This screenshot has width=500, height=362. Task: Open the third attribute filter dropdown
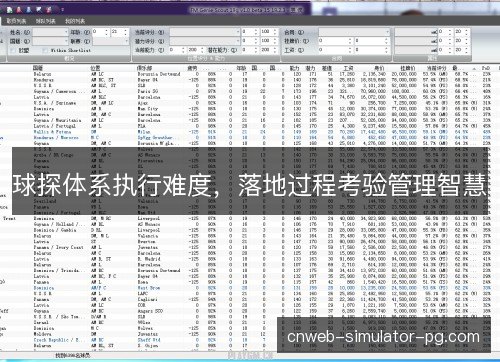point(416,50)
